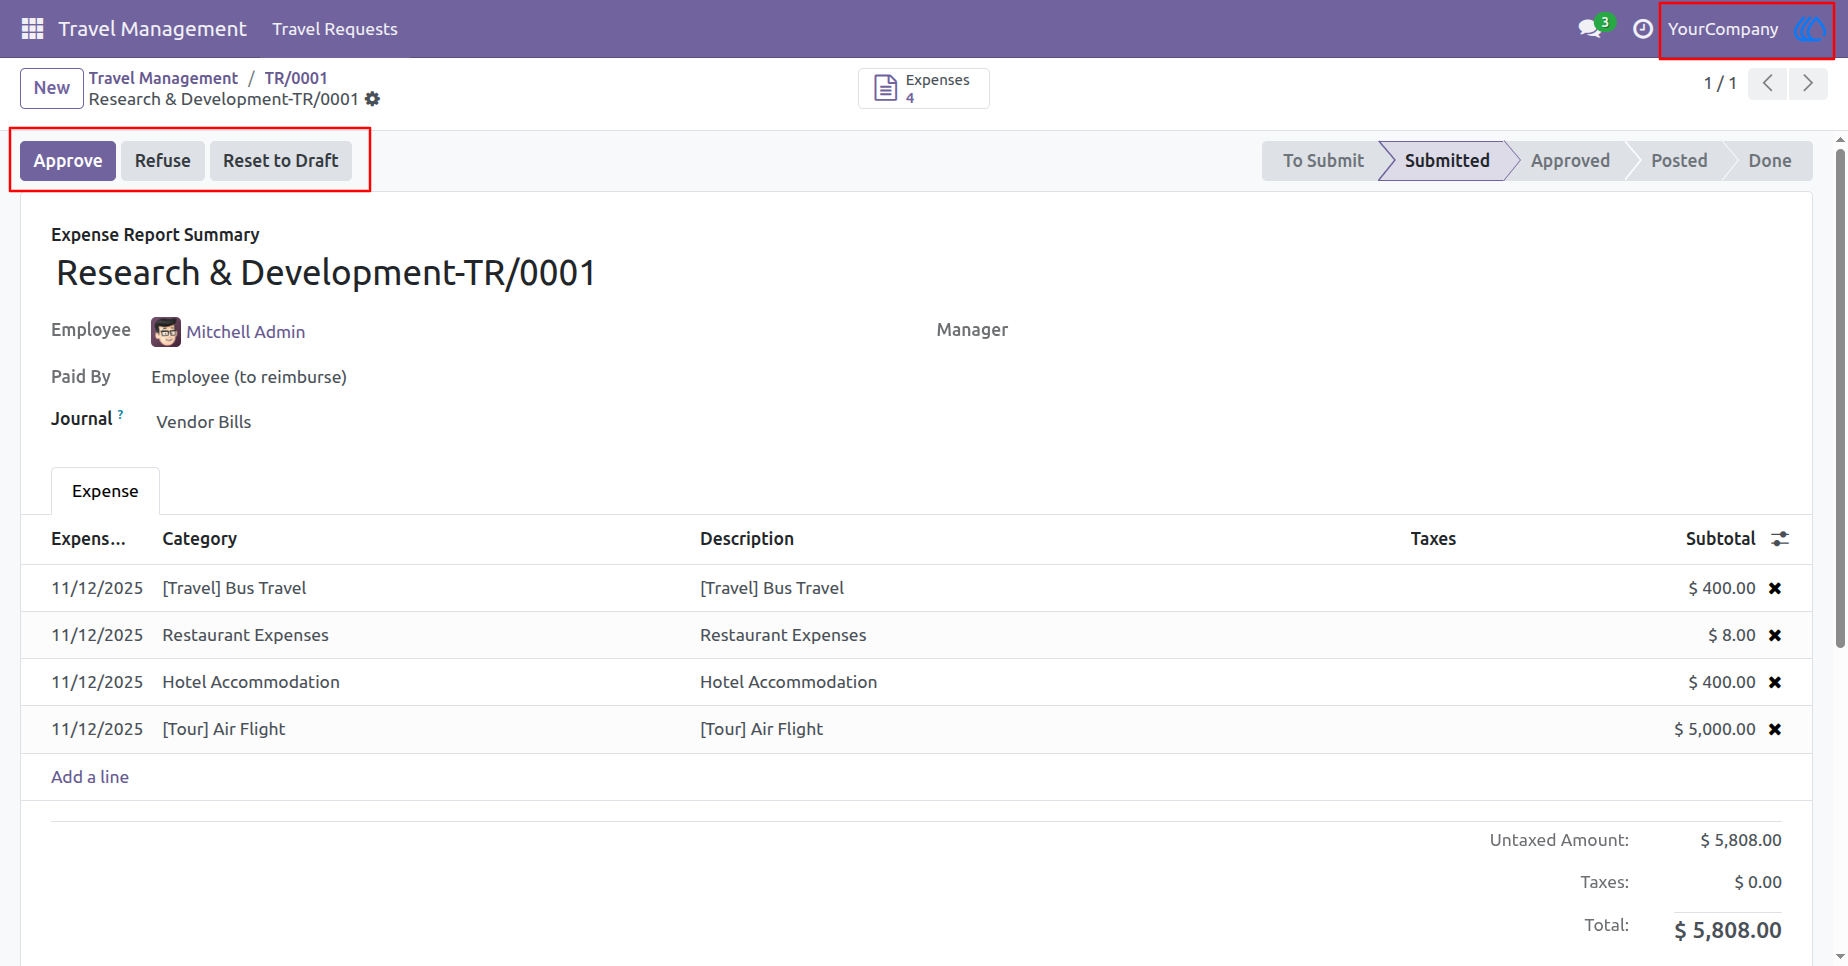1848x966 pixels.
Task: Open the Travel Requests menu
Action: (x=335, y=29)
